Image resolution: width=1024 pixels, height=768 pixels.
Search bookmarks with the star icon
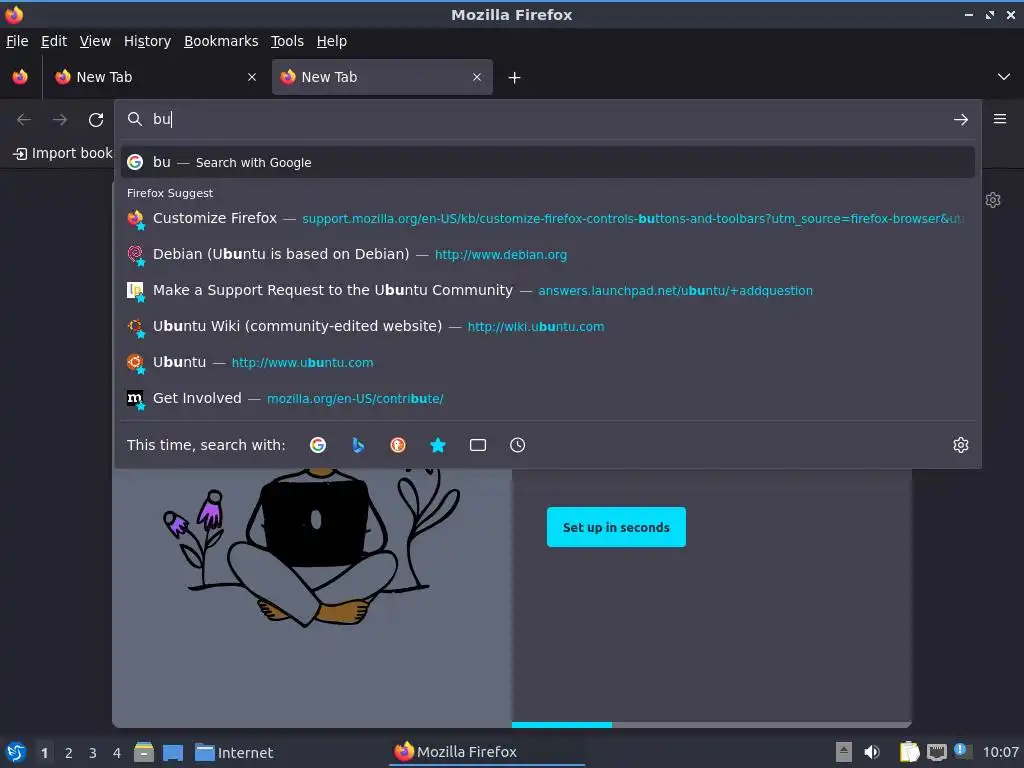pyautogui.click(x=438, y=445)
